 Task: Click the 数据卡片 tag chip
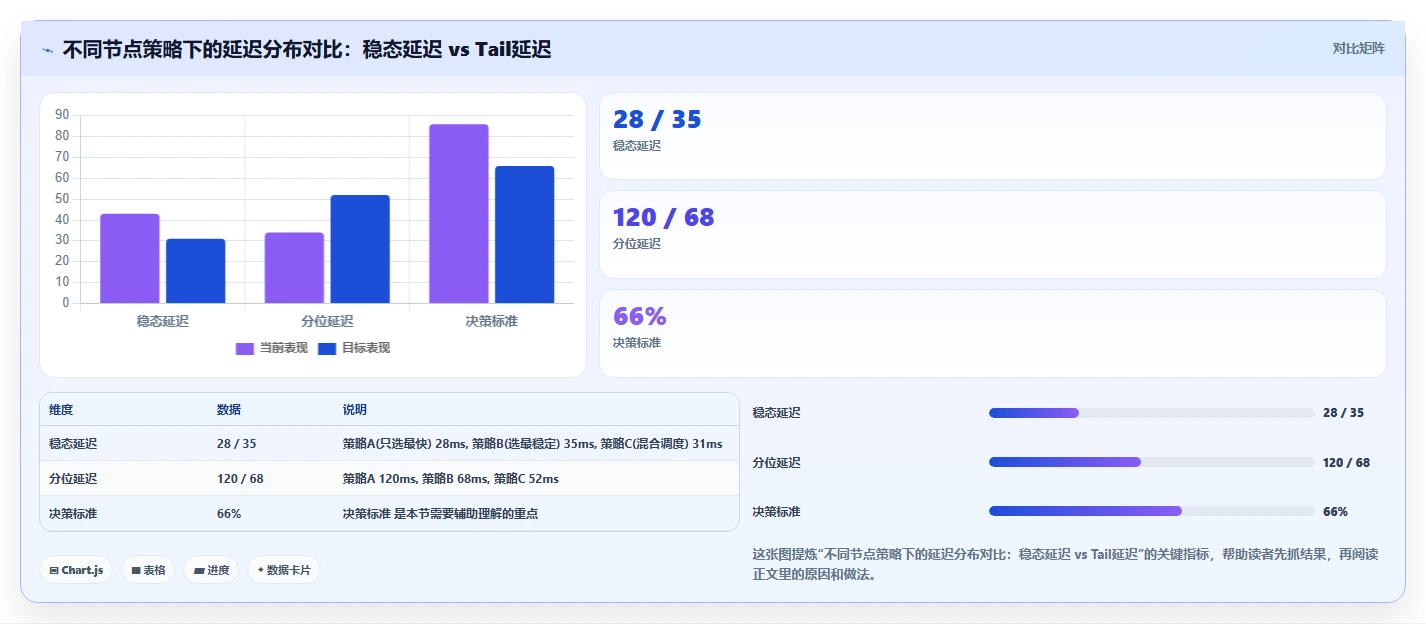[x=284, y=570]
